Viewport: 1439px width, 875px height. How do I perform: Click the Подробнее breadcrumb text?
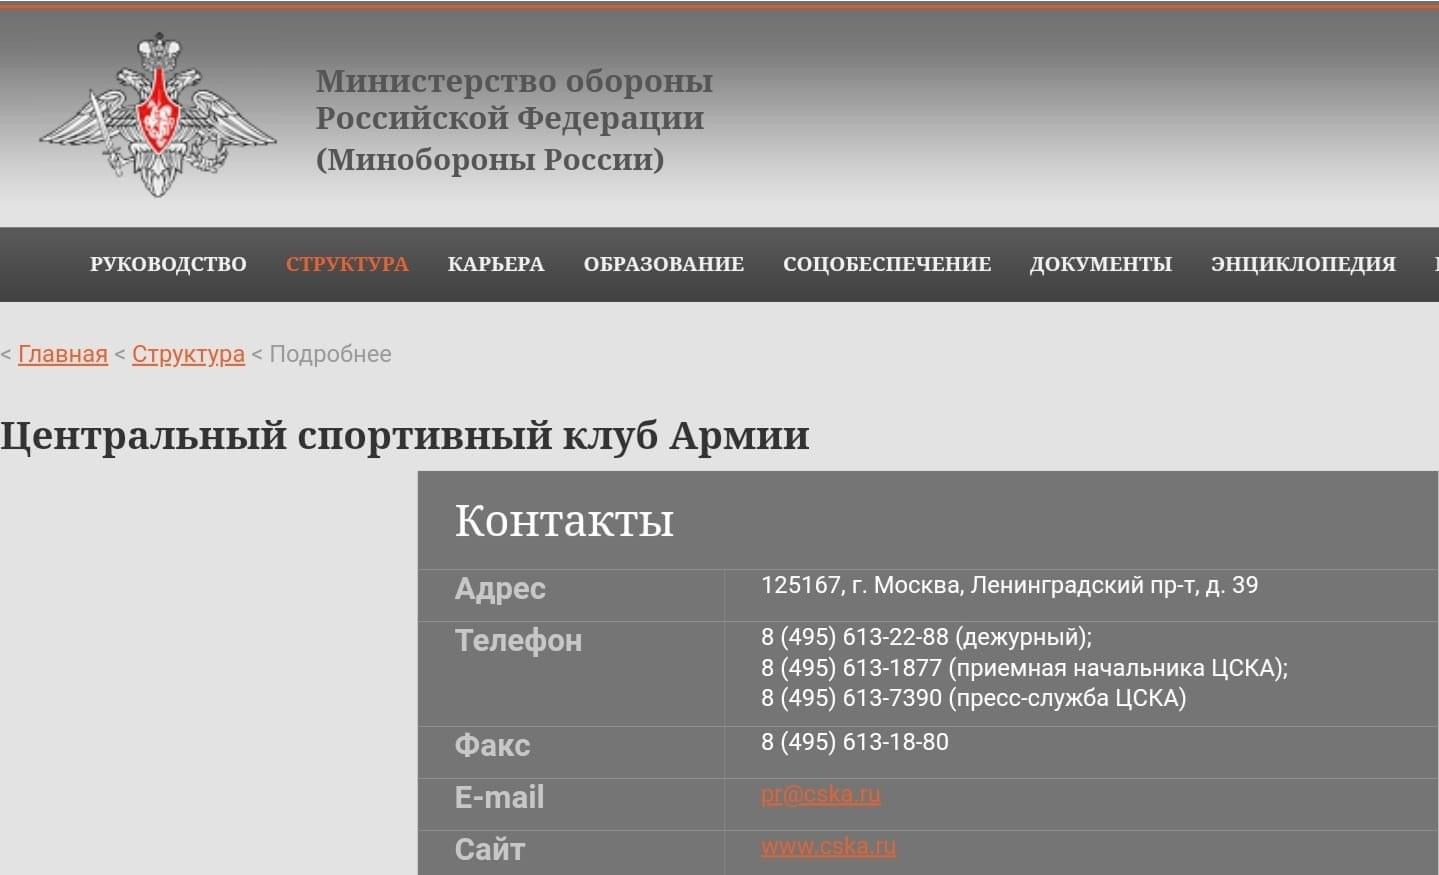tap(330, 354)
